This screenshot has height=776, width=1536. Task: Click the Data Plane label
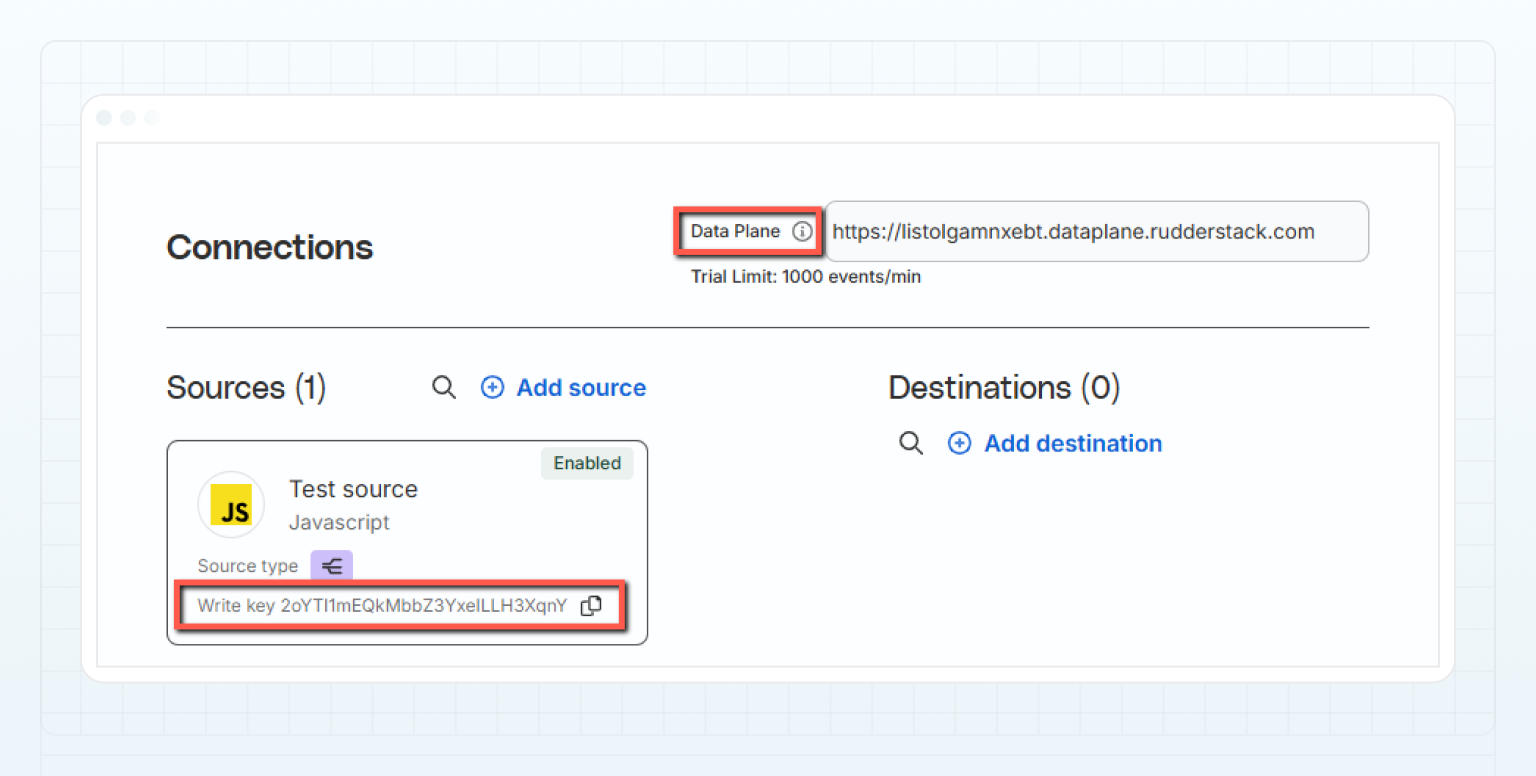tap(735, 232)
